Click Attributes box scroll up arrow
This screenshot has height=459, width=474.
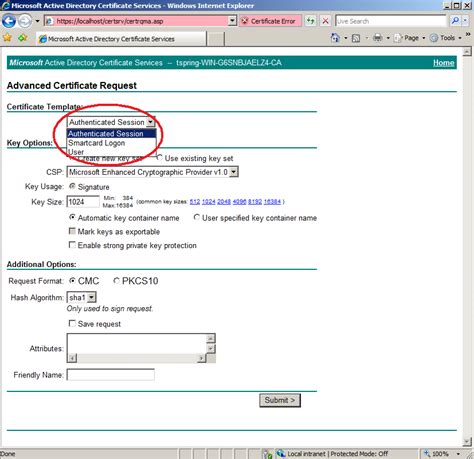coord(211,338)
